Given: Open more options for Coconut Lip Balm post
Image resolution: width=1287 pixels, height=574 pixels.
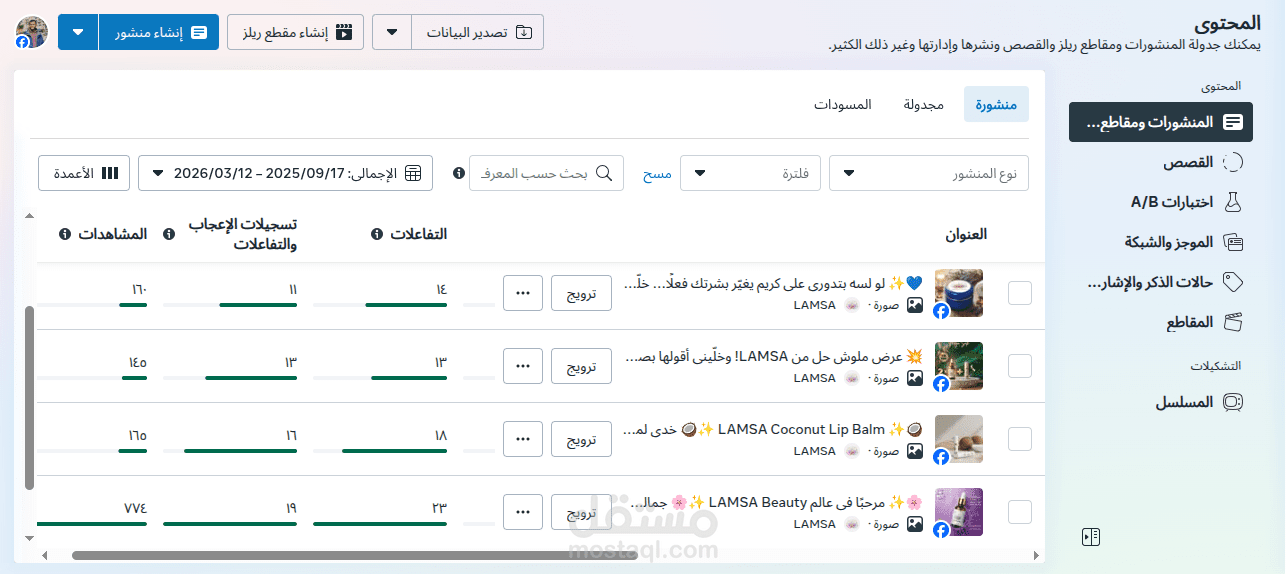Looking at the screenshot, I should 523,439.
